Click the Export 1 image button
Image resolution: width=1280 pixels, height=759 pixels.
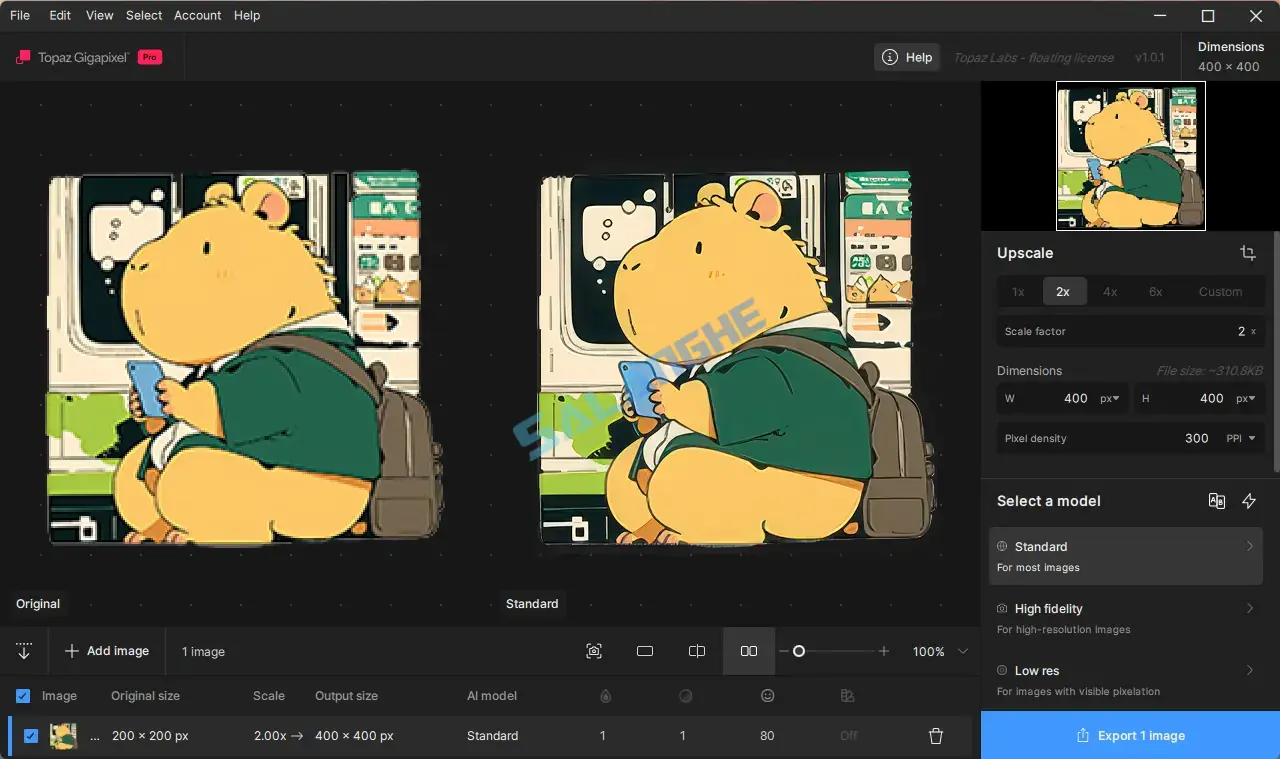tap(1130, 735)
